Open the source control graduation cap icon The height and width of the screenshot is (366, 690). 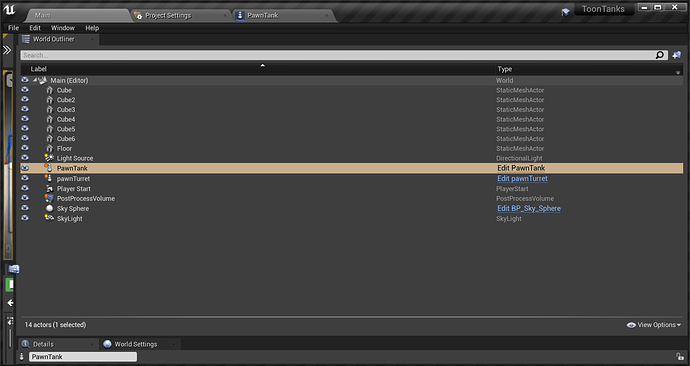[565, 12]
